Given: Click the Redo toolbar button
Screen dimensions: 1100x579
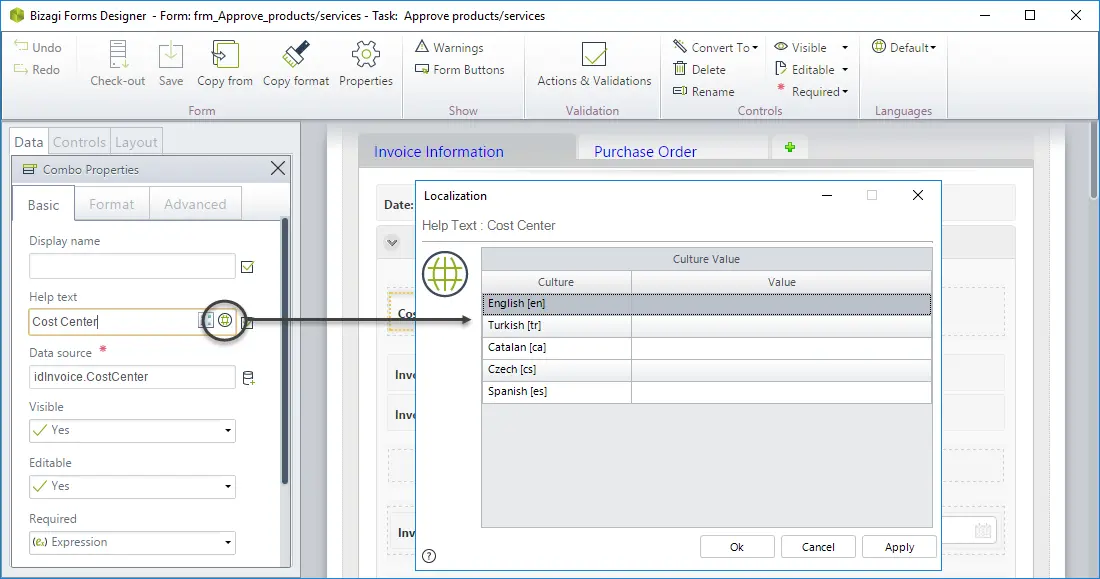Looking at the screenshot, I should (37, 69).
